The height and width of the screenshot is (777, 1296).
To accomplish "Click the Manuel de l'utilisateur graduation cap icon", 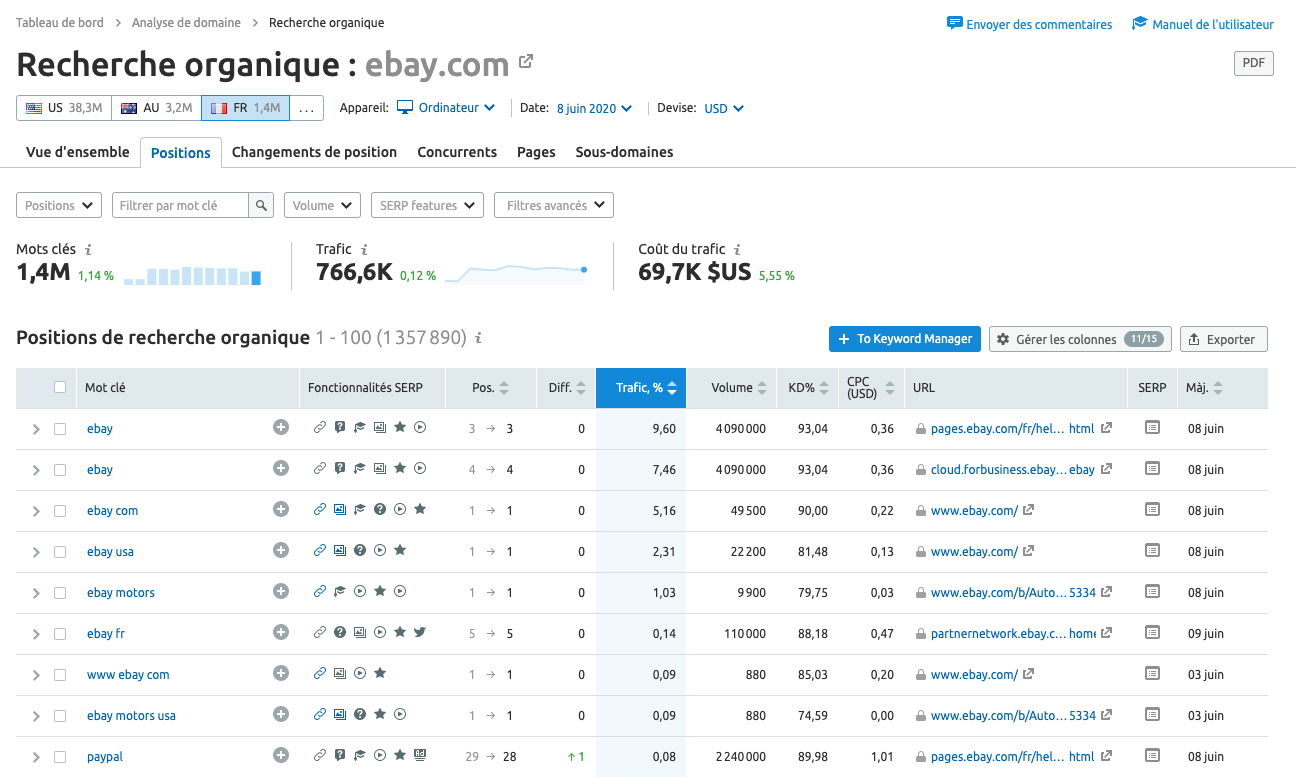I will pyautogui.click(x=1140, y=23).
